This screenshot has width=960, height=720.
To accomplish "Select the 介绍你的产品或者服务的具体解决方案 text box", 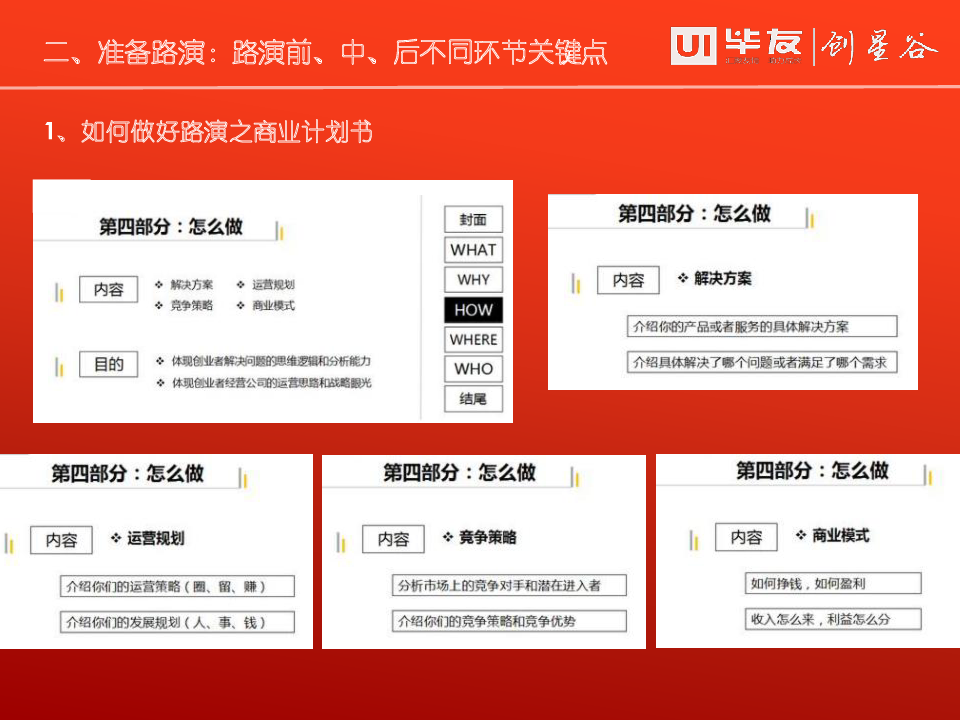I will coord(761,327).
